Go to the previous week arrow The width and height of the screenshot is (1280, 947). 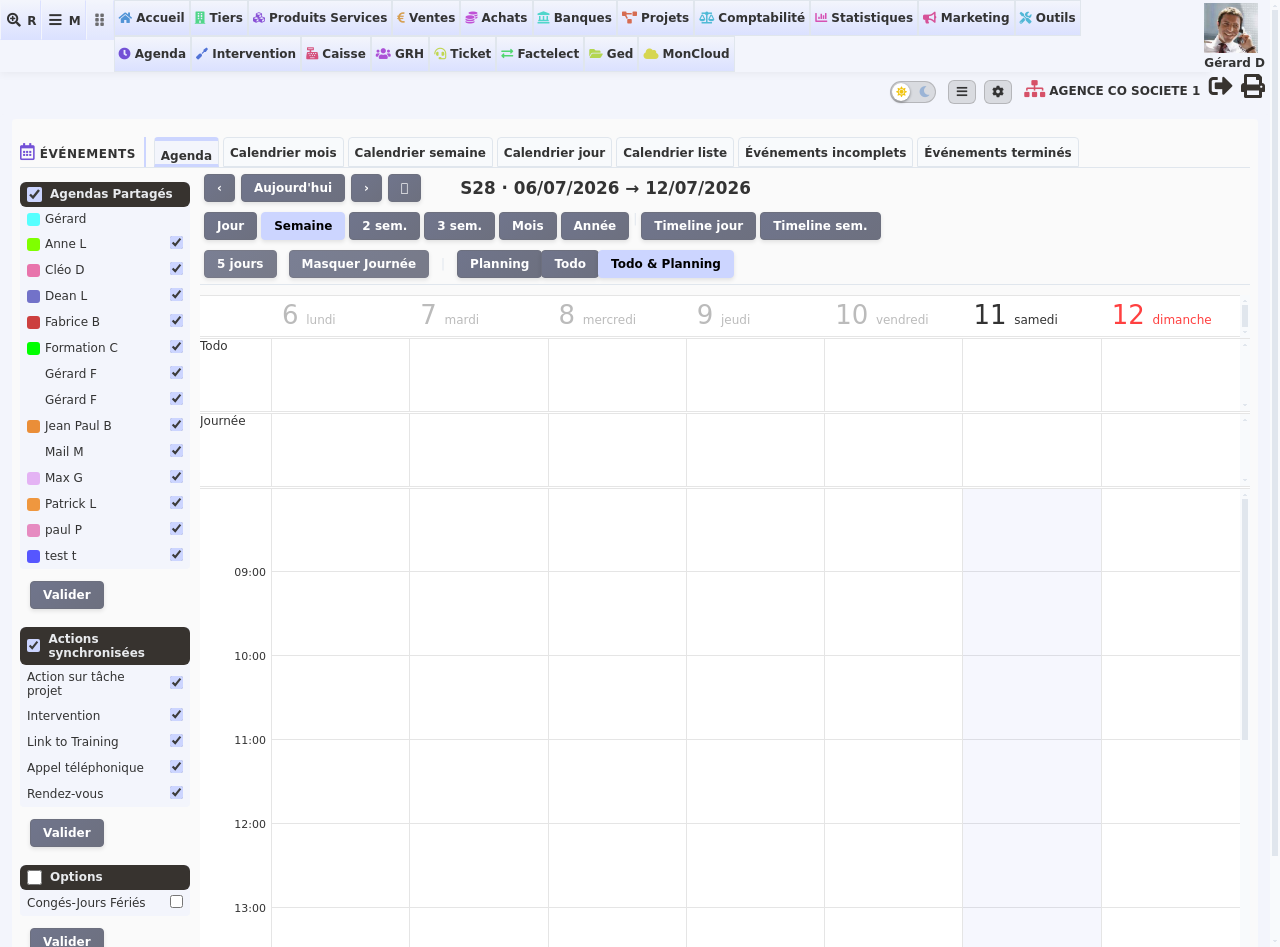pyautogui.click(x=220, y=188)
